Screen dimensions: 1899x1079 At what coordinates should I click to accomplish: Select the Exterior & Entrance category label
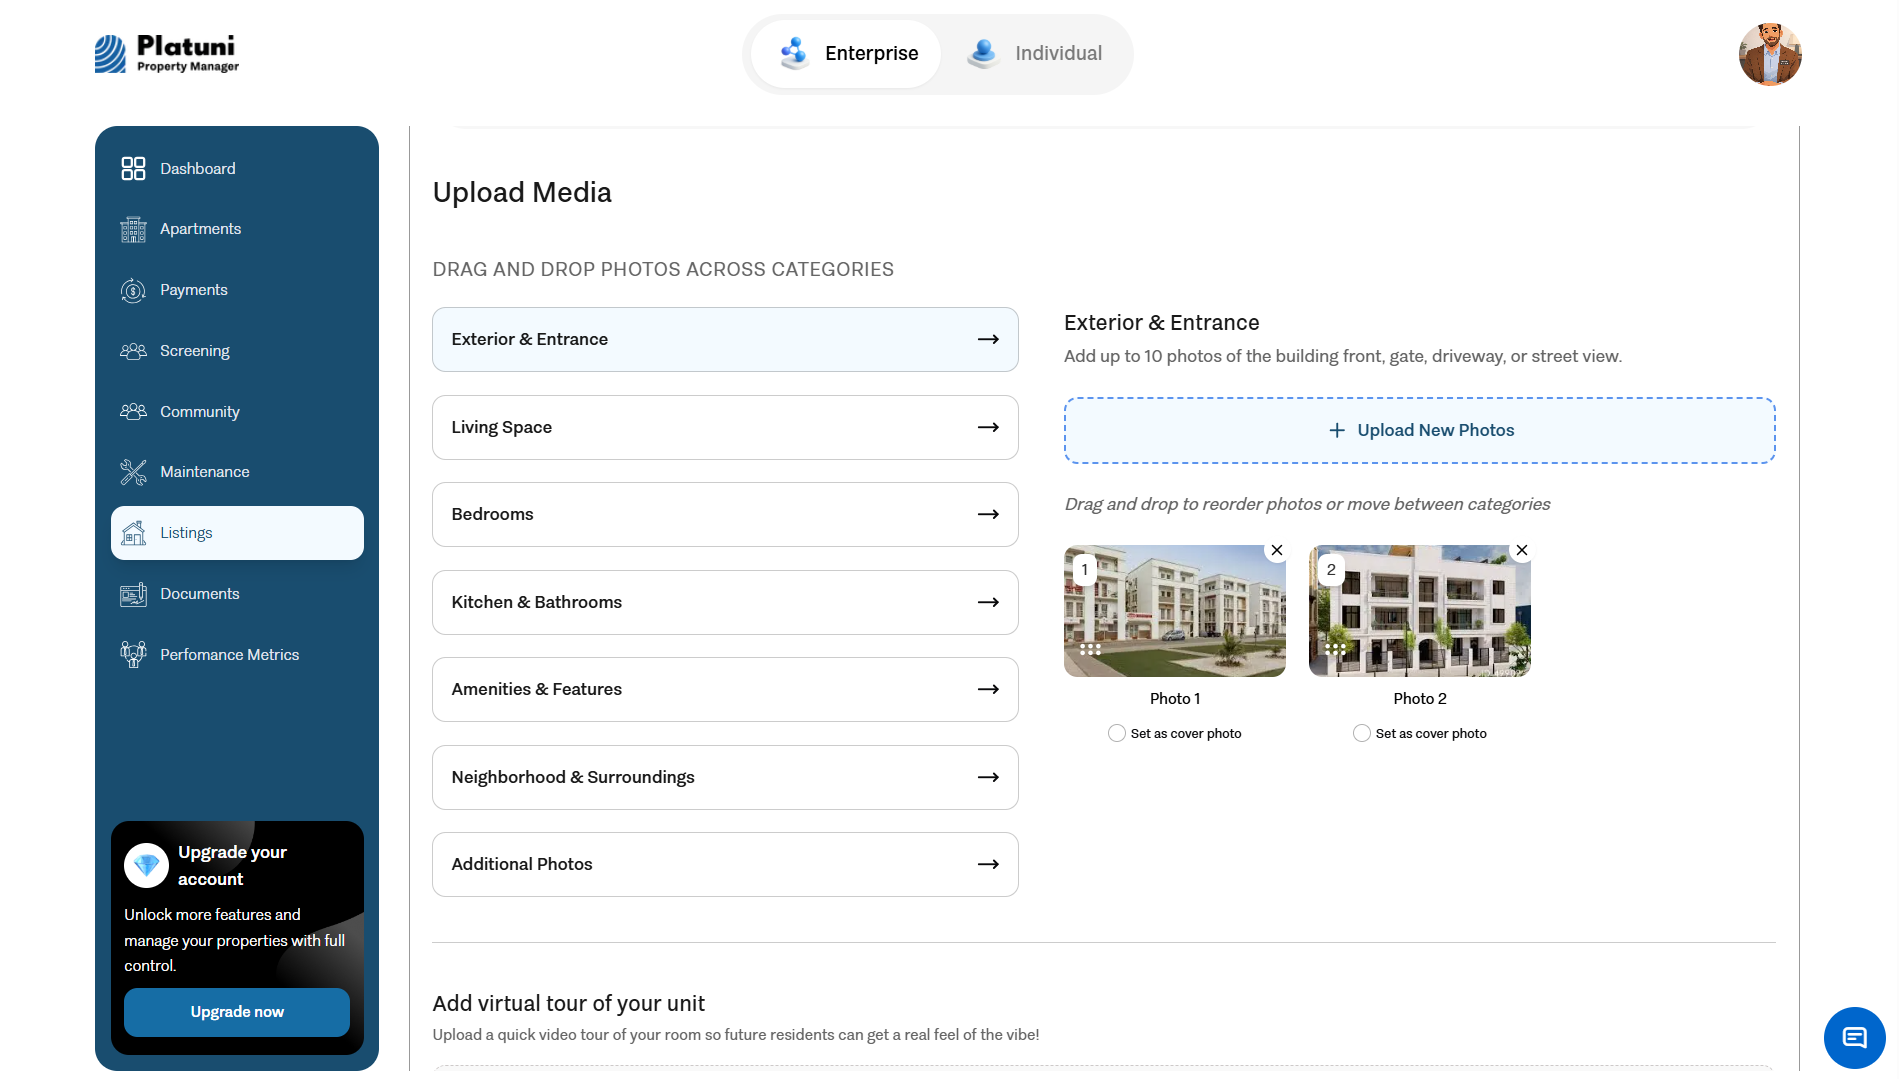[x=529, y=339]
